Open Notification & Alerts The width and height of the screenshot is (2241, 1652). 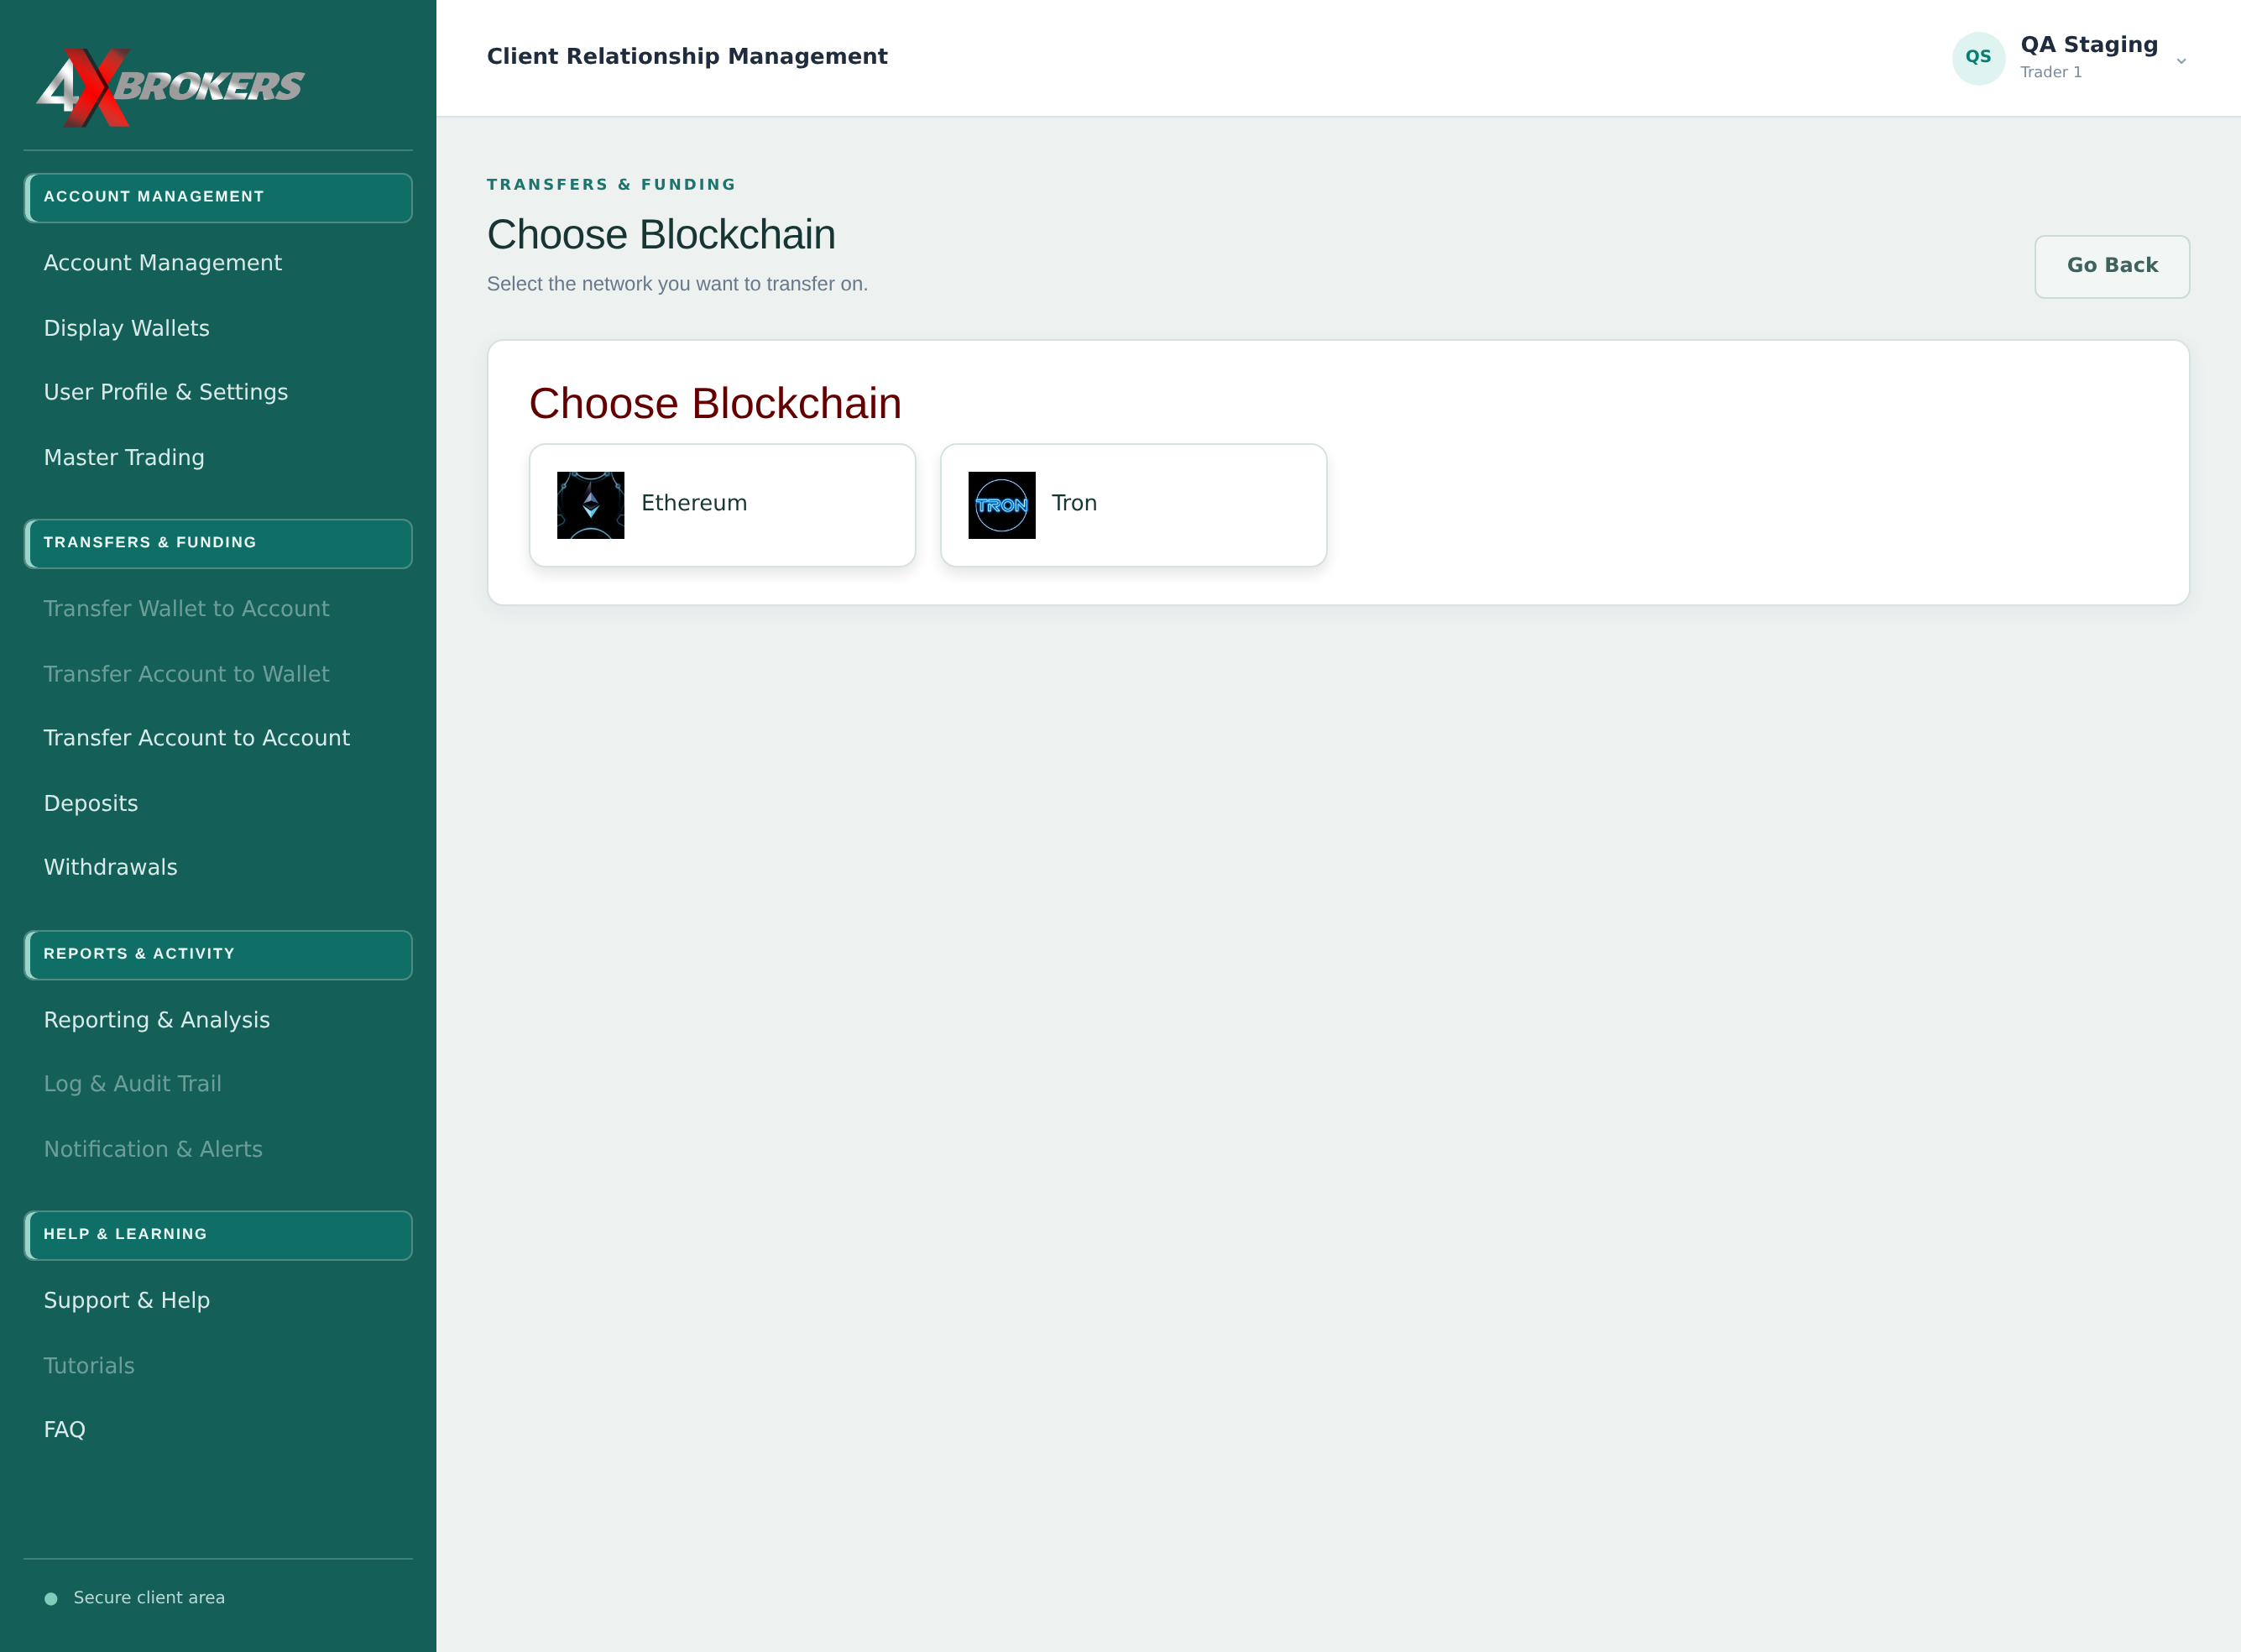coord(153,1150)
